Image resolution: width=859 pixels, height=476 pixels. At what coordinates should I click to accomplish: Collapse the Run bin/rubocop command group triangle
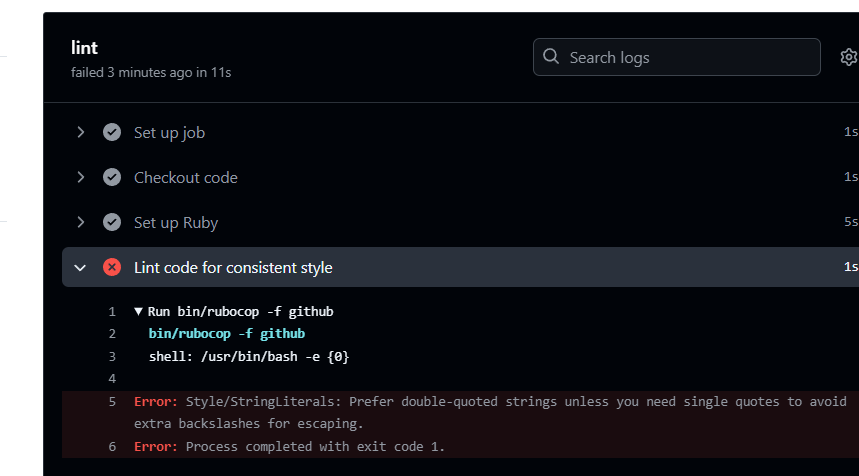pyautogui.click(x=139, y=311)
